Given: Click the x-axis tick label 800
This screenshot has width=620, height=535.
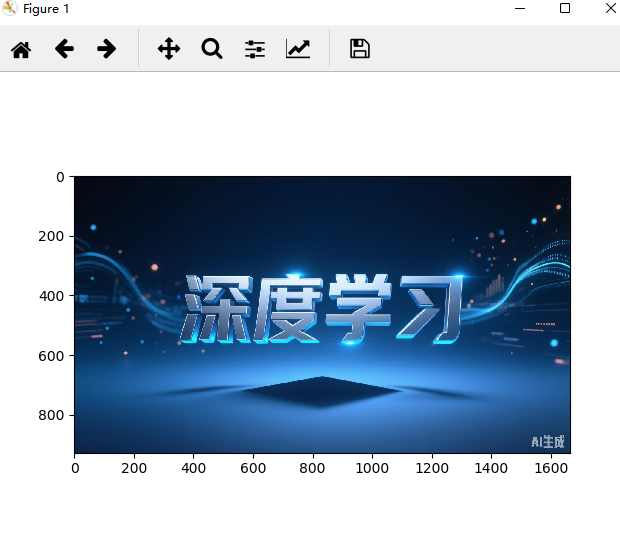Looking at the screenshot, I should click(312, 468).
